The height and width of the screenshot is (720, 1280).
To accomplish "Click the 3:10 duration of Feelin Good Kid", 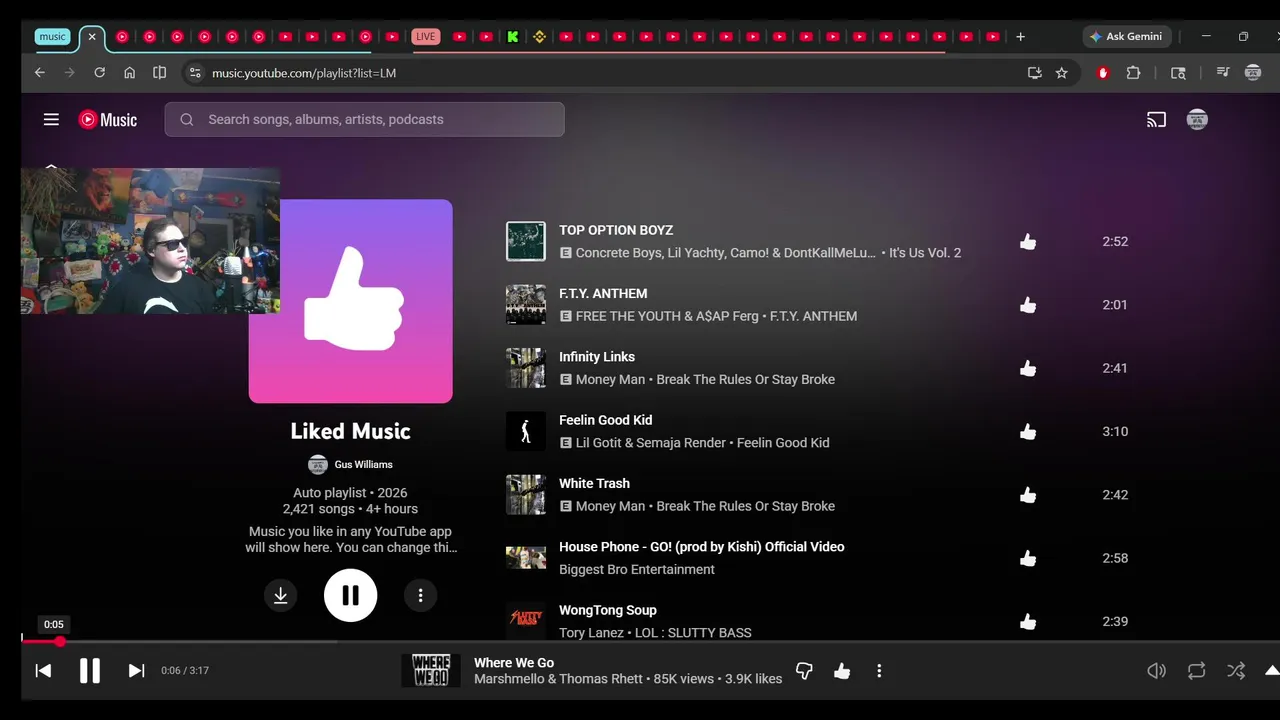I will (1115, 431).
